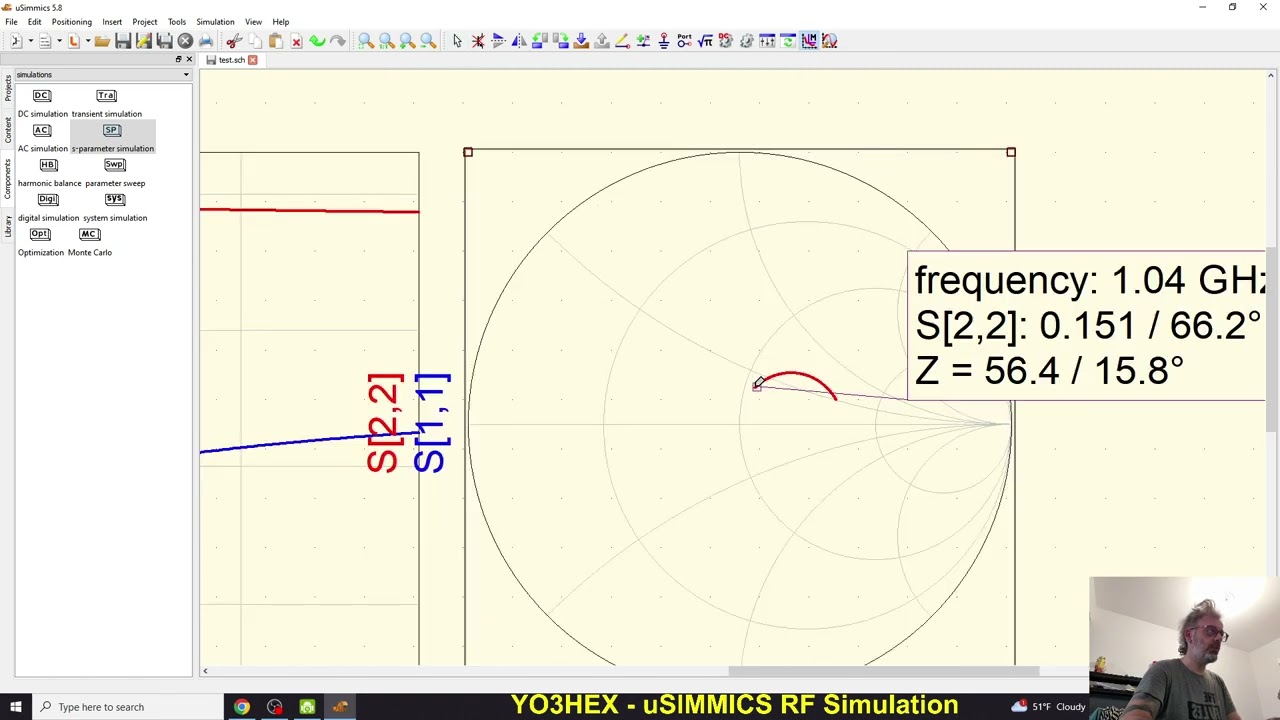Click the Smith chart marker on red curve
This screenshot has width=1280, height=720.
[x=757, y=385]
